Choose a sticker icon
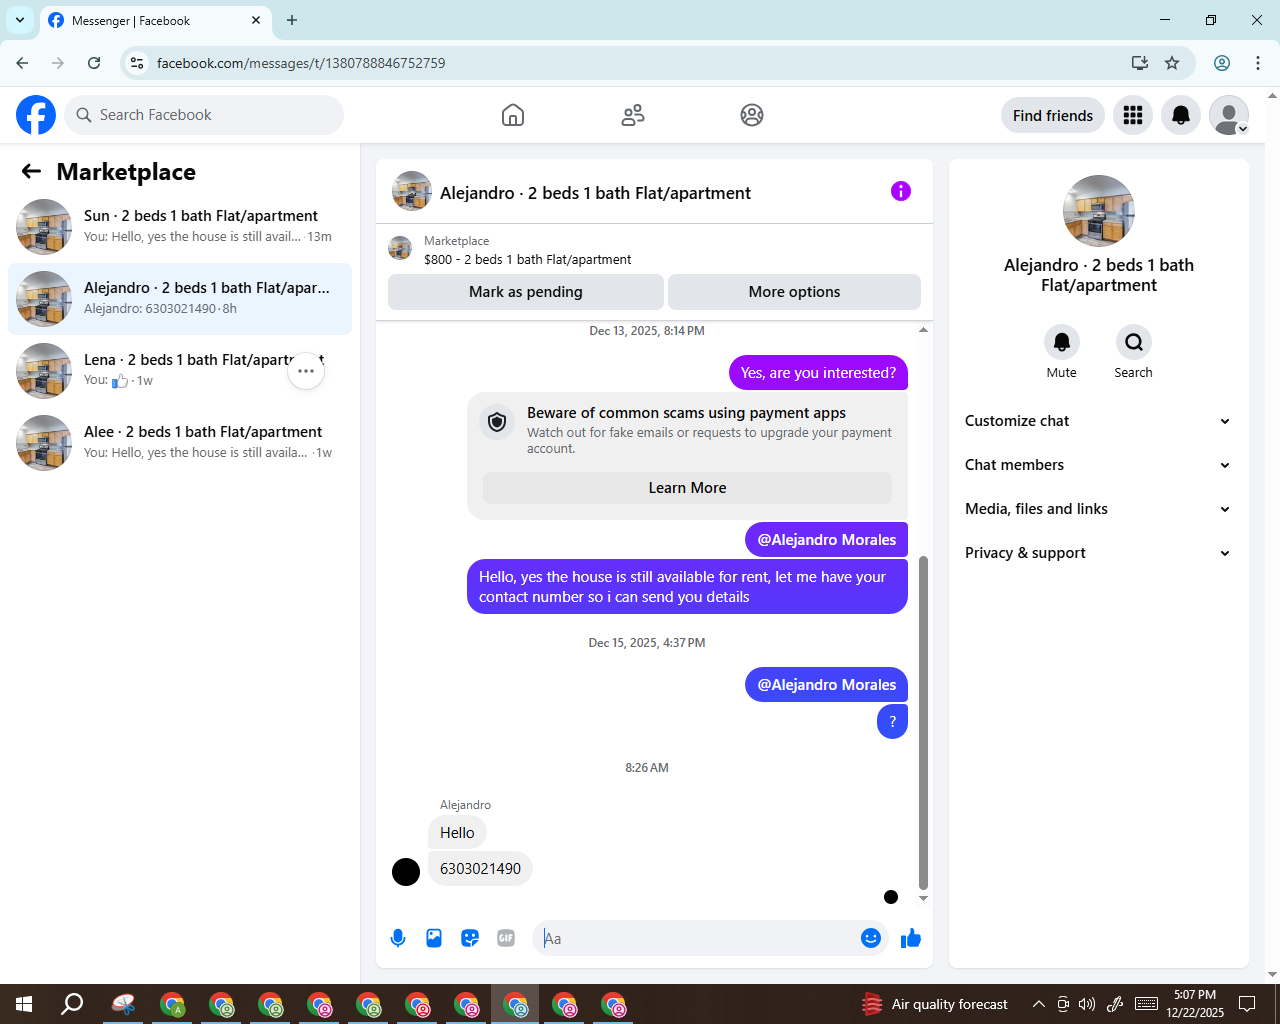 click(x=470, y=938)
